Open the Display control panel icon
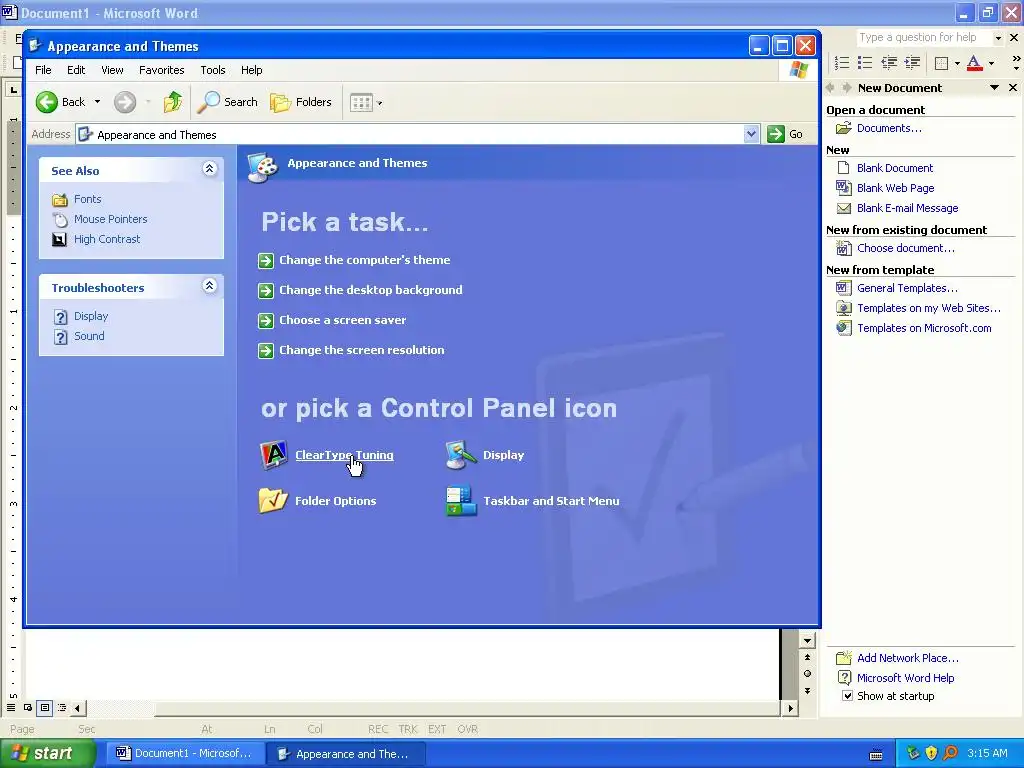The height and width of the screenshot is (768, 1024). [461, 455]
